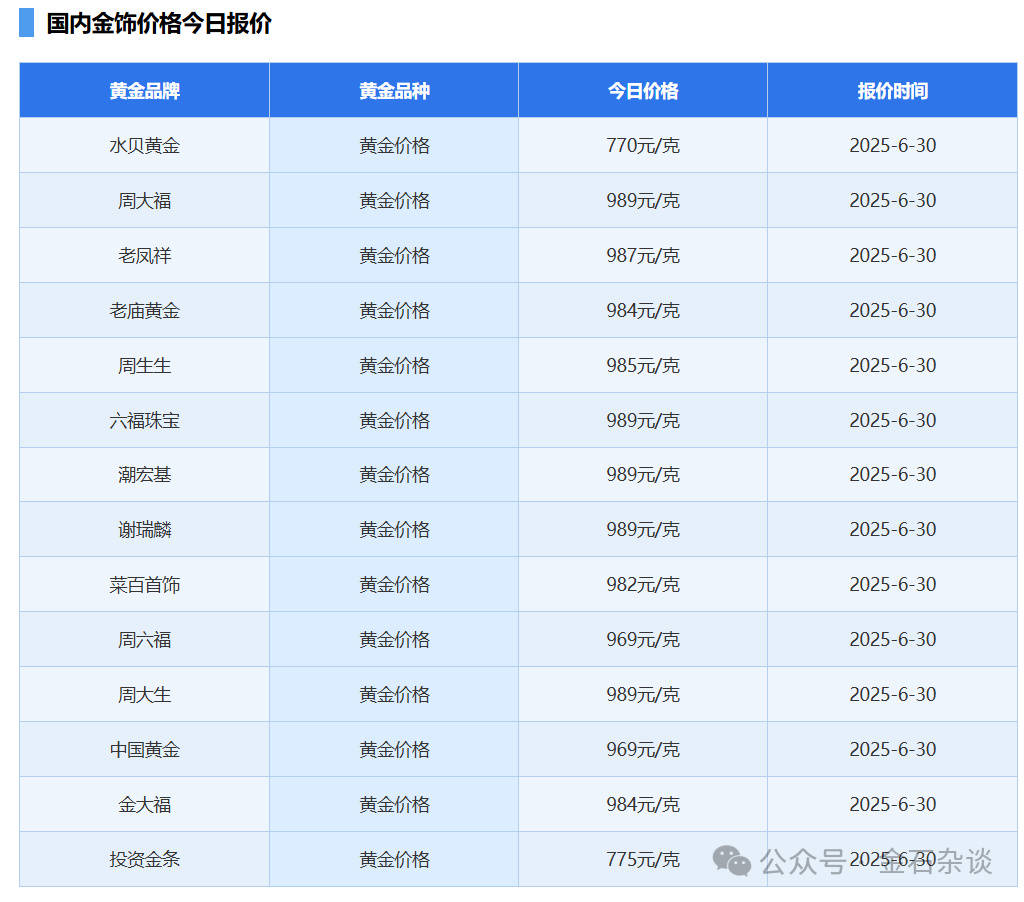Click the 中国黄金 brand cell

tap(144, 749)
